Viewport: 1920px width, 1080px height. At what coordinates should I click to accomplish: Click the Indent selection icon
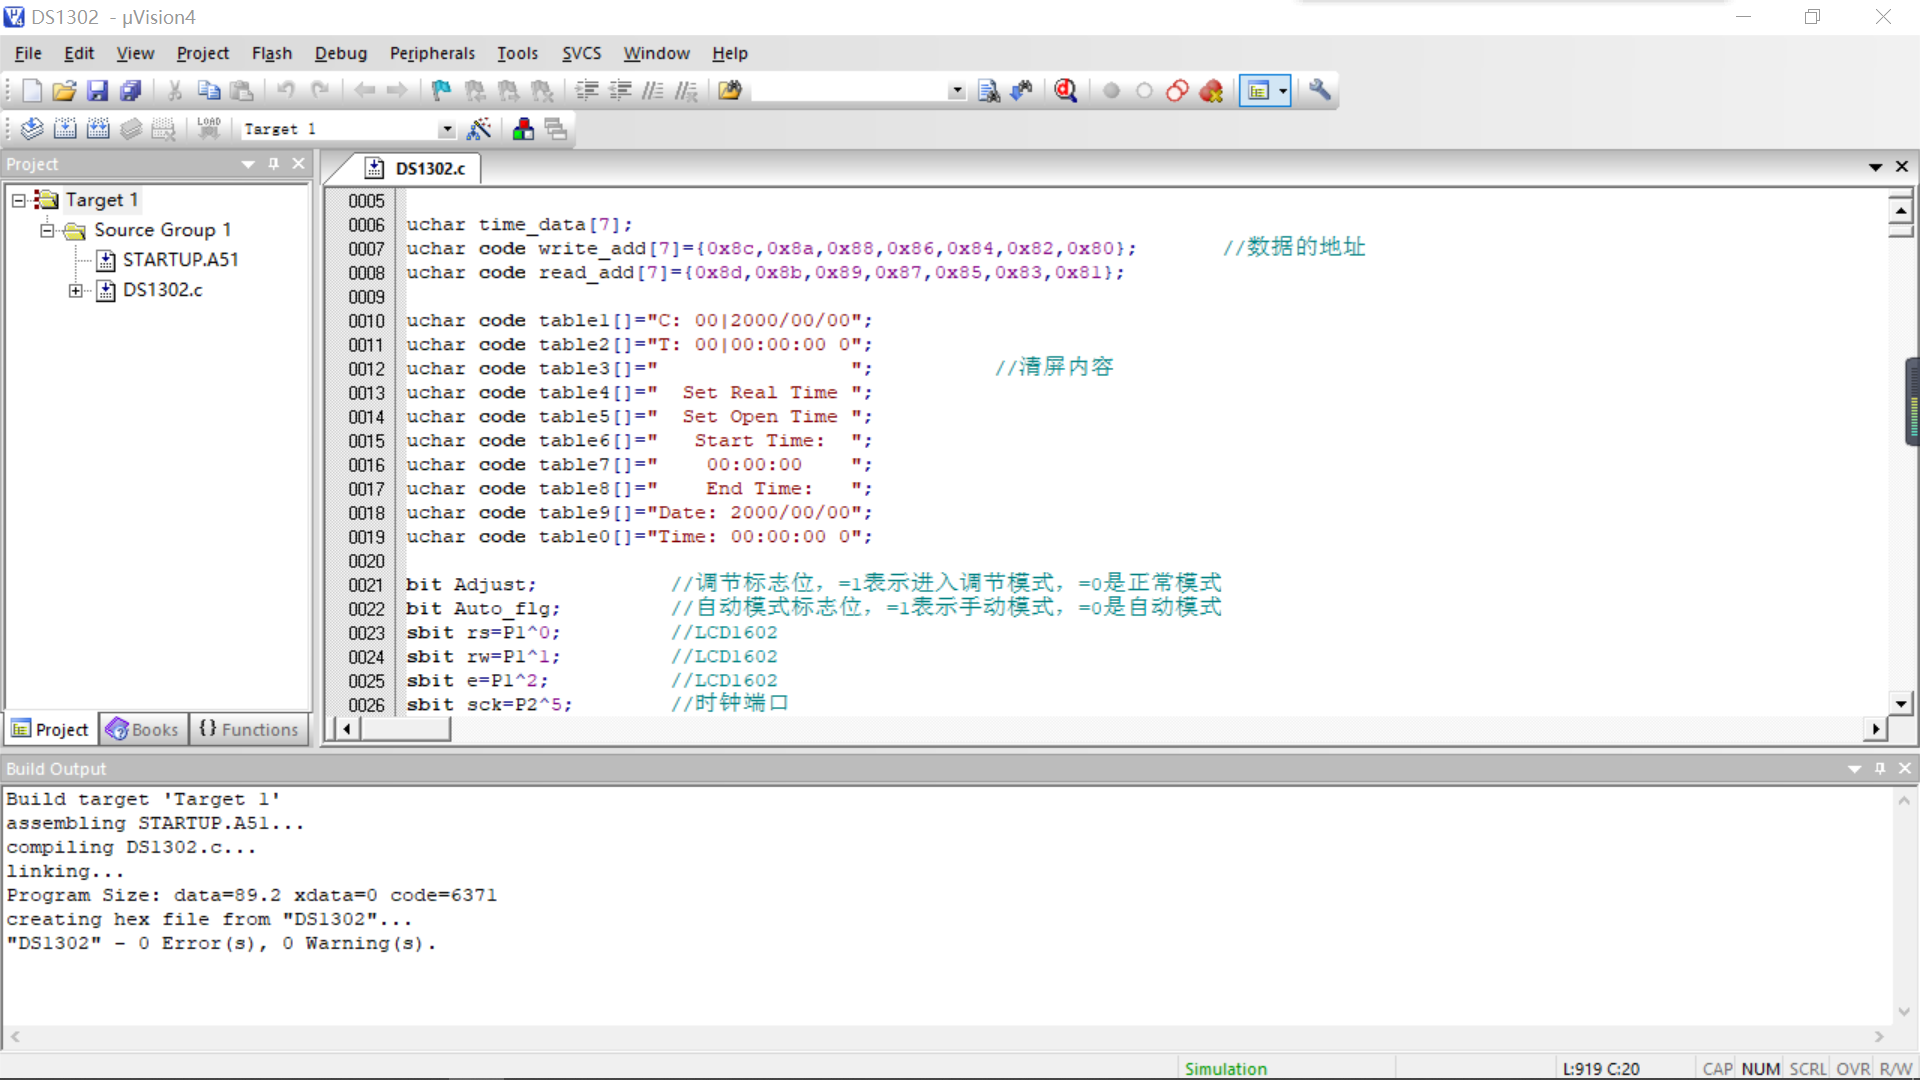tap(587, 91)
